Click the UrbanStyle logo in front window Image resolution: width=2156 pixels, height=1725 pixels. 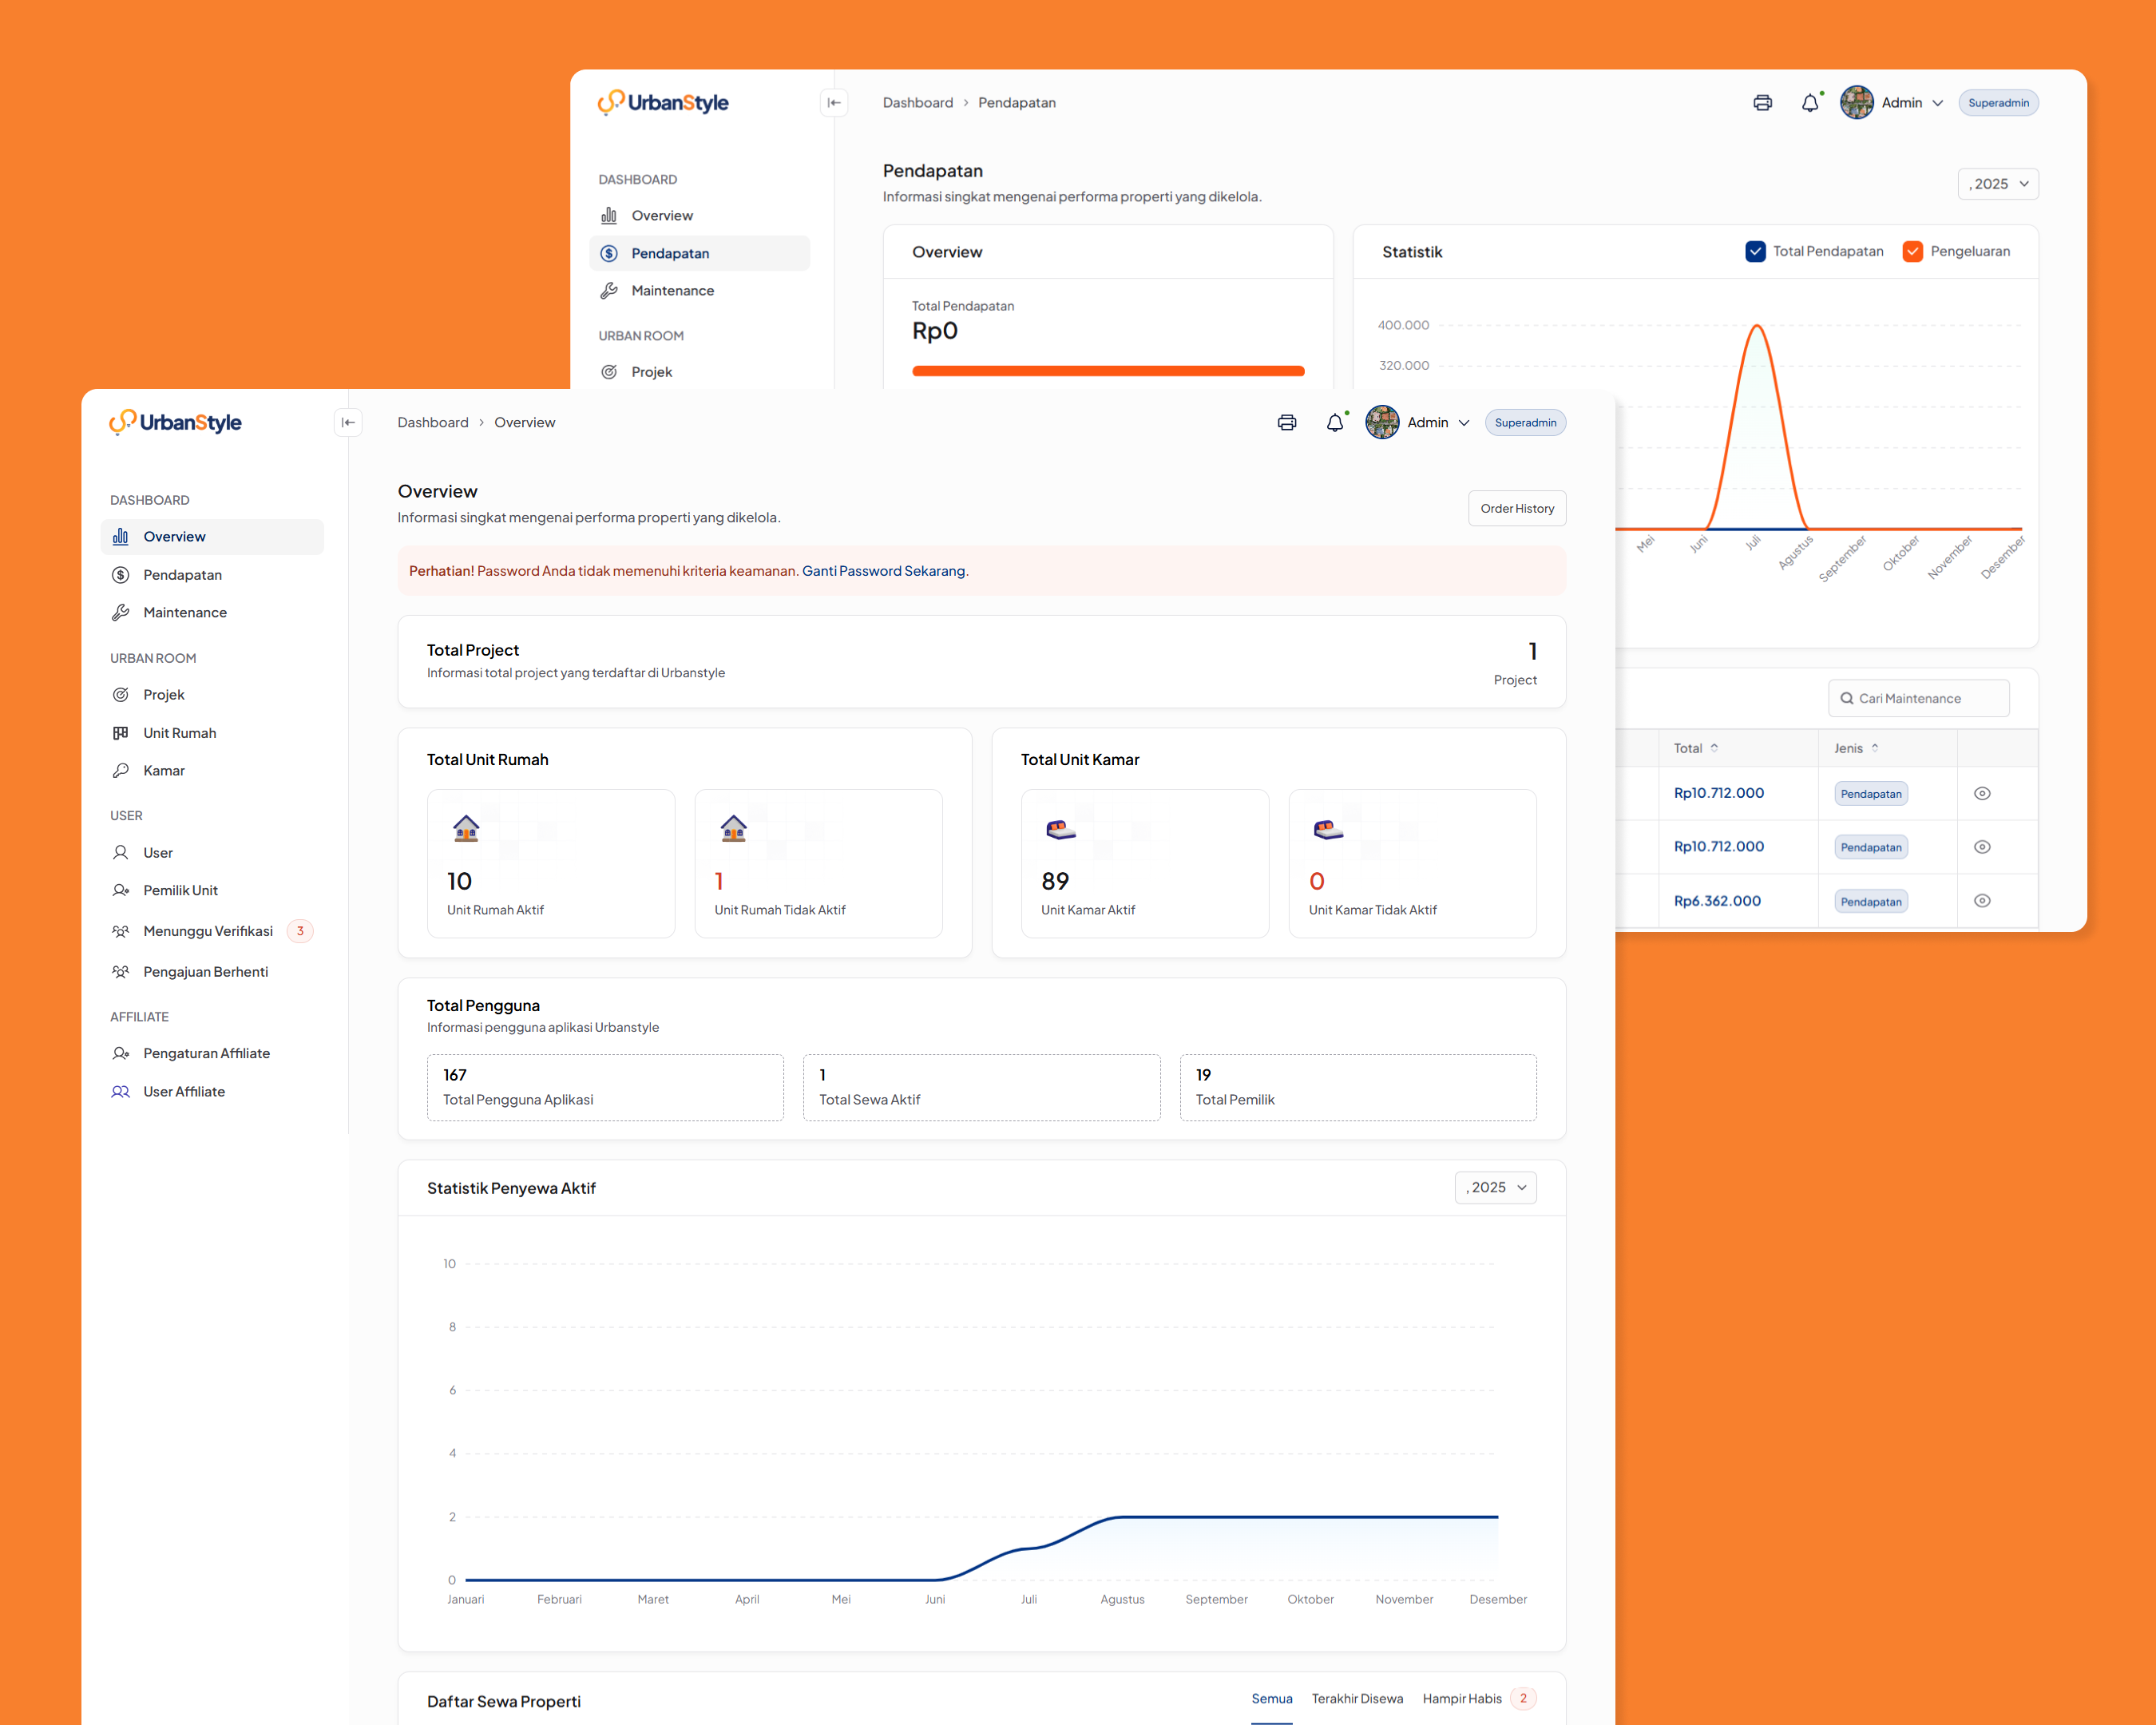point(176,423)
